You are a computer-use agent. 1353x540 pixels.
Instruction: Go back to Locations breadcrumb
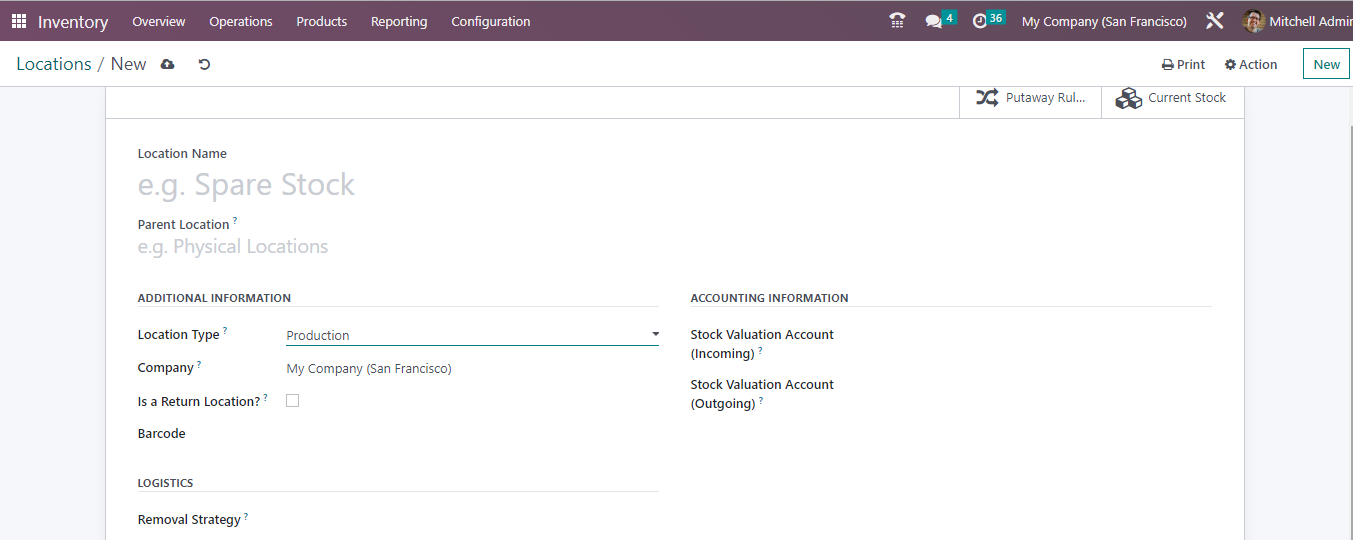click(54, 64)
